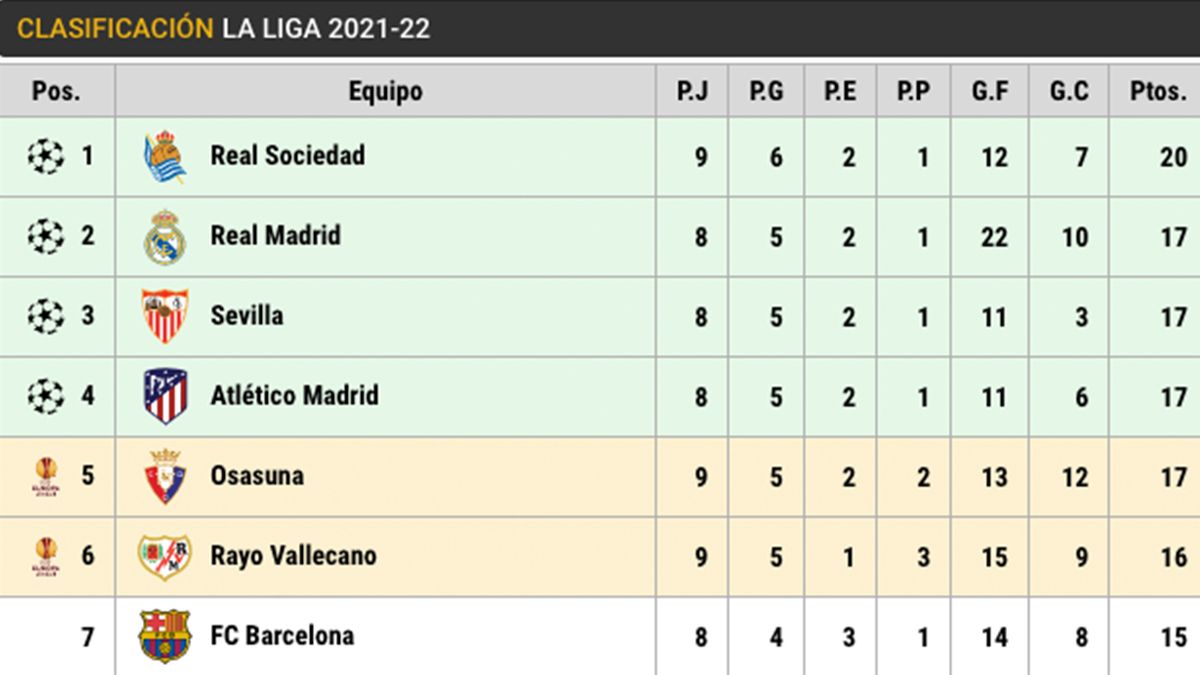This screenshot has height=675, width=1200.
Task: Click Champions League icon beside position 1
Action: tap(45, 157)
